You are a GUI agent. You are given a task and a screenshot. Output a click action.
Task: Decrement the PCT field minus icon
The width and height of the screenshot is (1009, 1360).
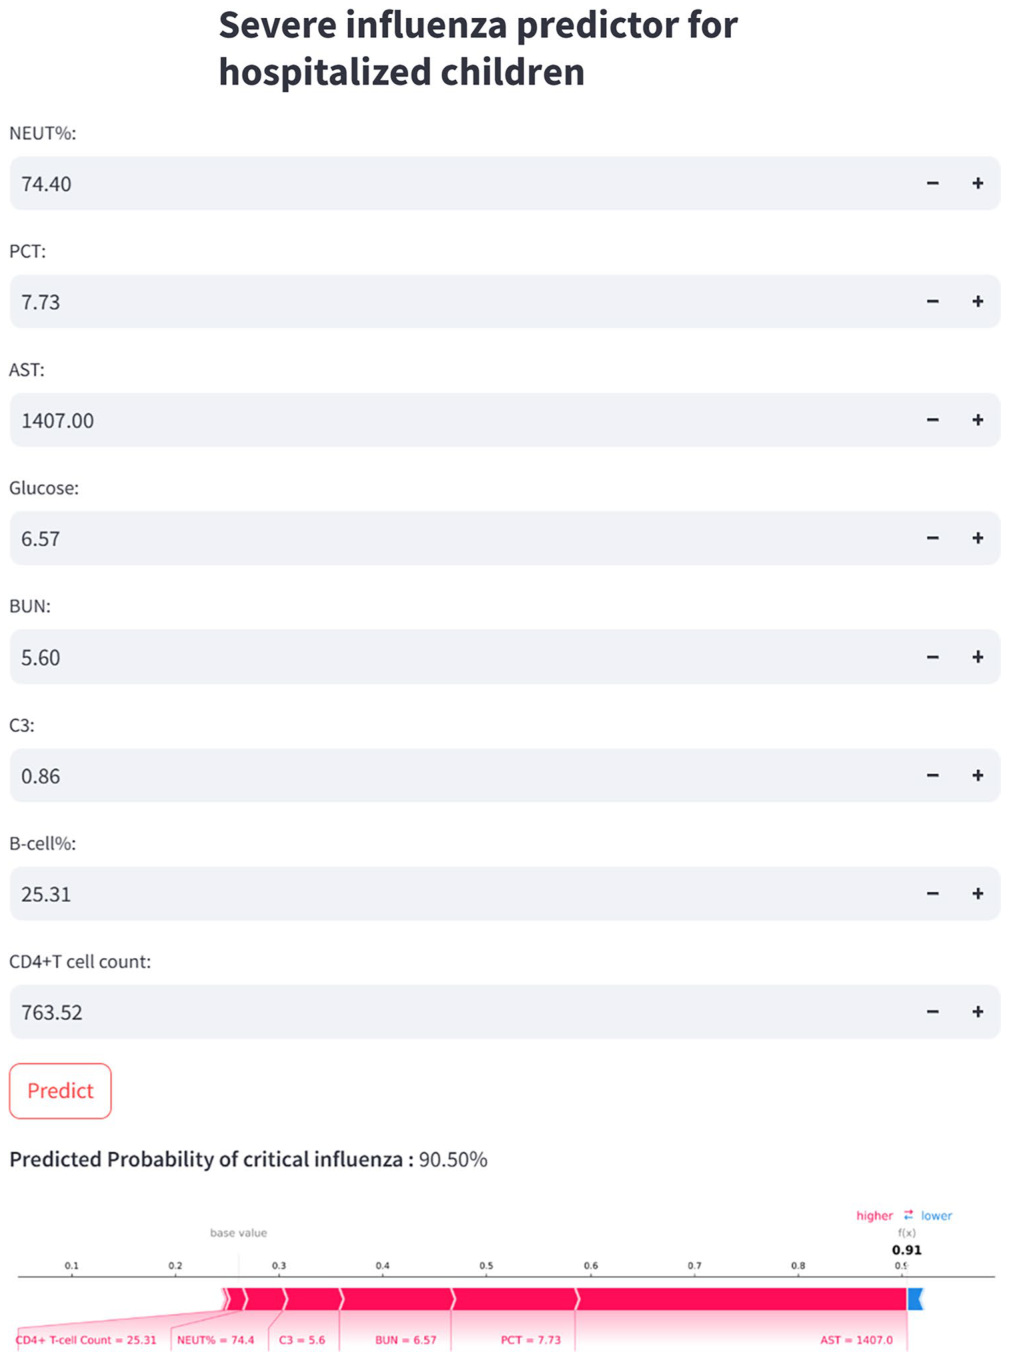coord(932,301)
